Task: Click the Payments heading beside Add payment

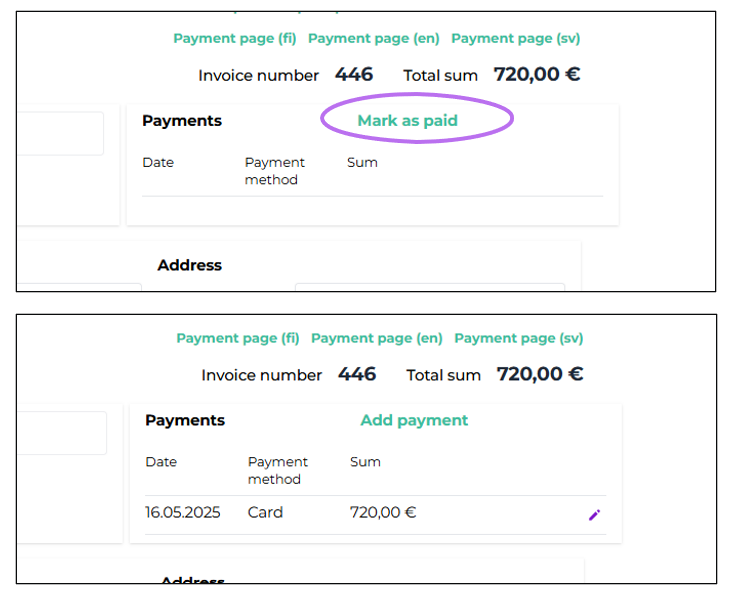Action: coord(185,420)
